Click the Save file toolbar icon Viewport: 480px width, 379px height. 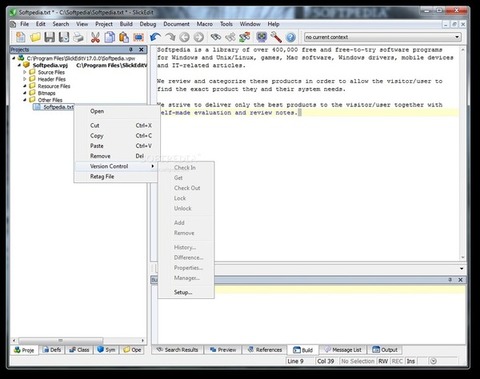click(50, 37)
